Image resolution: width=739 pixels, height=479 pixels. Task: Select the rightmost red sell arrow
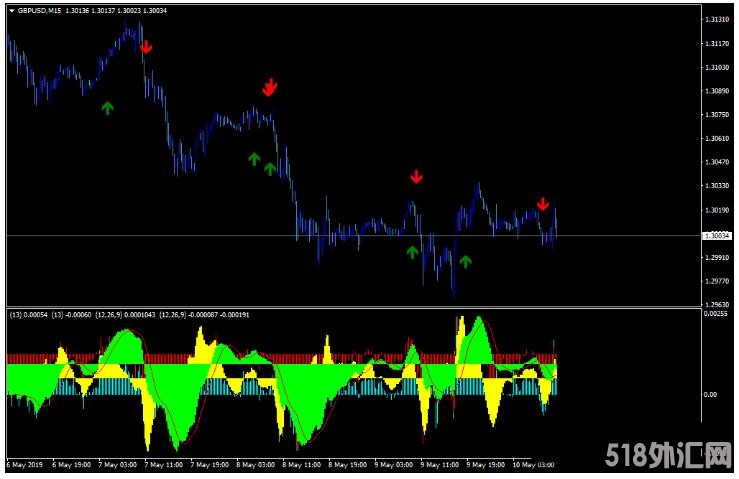pyautogui.click(x=542, y=204)
